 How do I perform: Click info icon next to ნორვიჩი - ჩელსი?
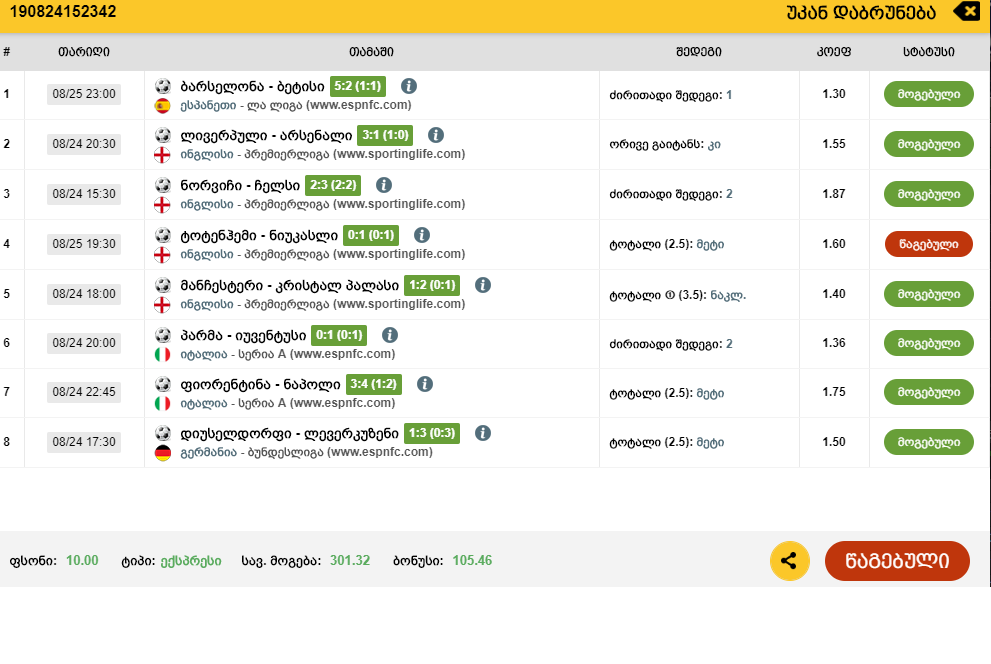[384, 185]
